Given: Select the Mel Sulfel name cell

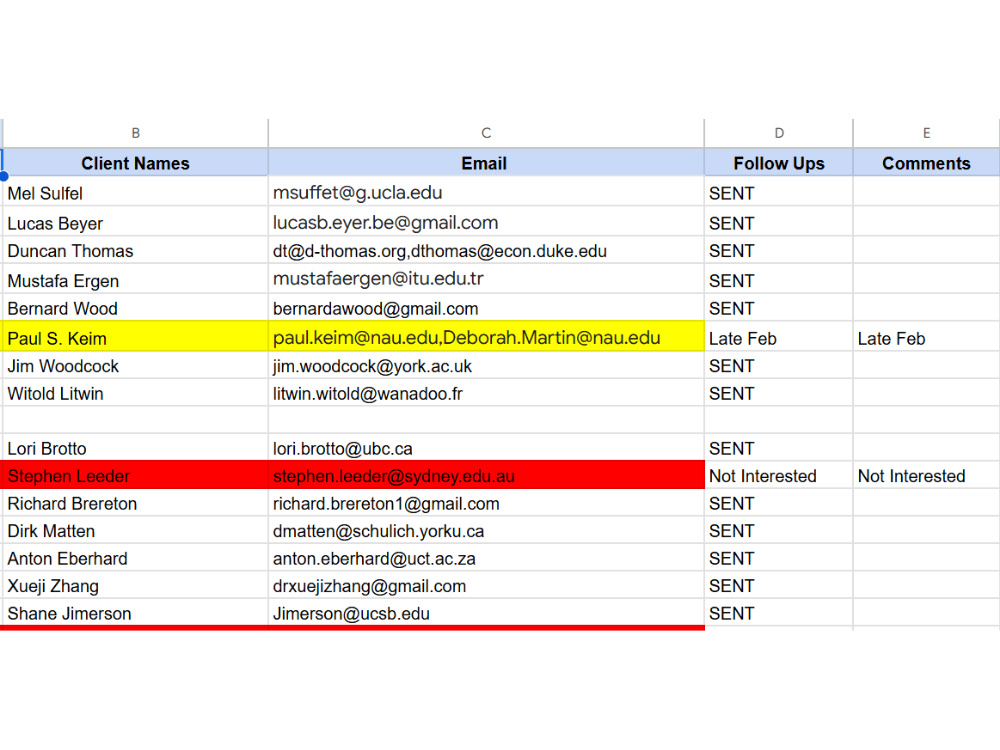Looking at the screenshot, I should click(x=135, y=191).
